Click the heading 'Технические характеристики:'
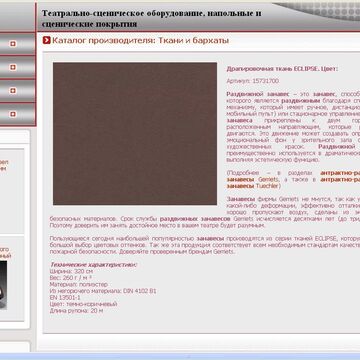Image resolution: width=360 pixels, height=360 pixels. click(94, 264)
